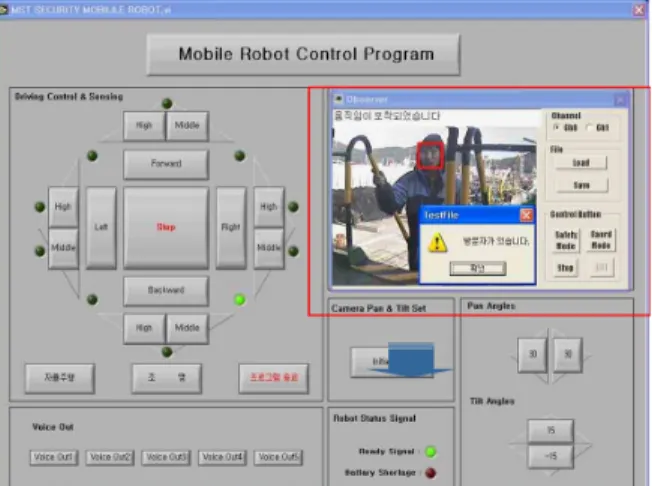
Task: Click the Ready Signal green indicator light
Action: pos(431,451)
